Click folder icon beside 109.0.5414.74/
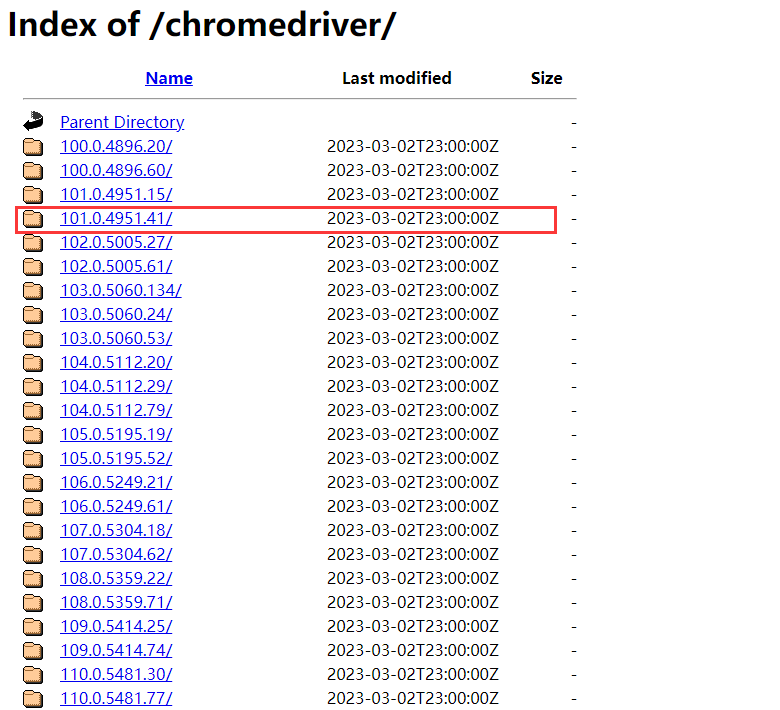The image size is (780, 710). [33, 651]
